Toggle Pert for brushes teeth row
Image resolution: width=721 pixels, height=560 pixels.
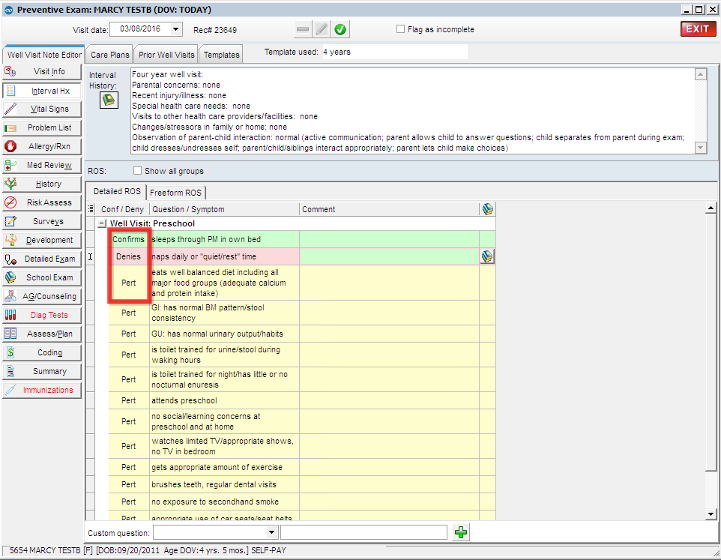(129, 484)
